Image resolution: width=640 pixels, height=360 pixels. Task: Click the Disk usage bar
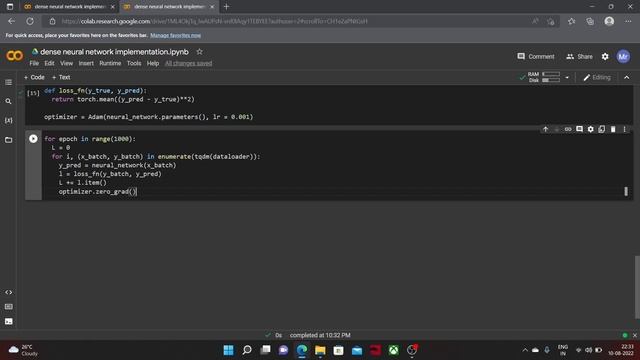pos(551,80)
